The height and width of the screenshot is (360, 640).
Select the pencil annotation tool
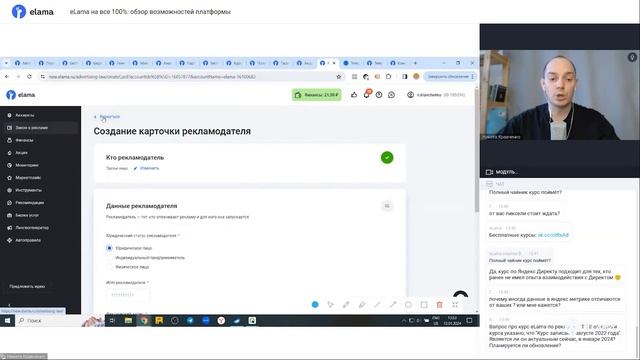point(346,304)
